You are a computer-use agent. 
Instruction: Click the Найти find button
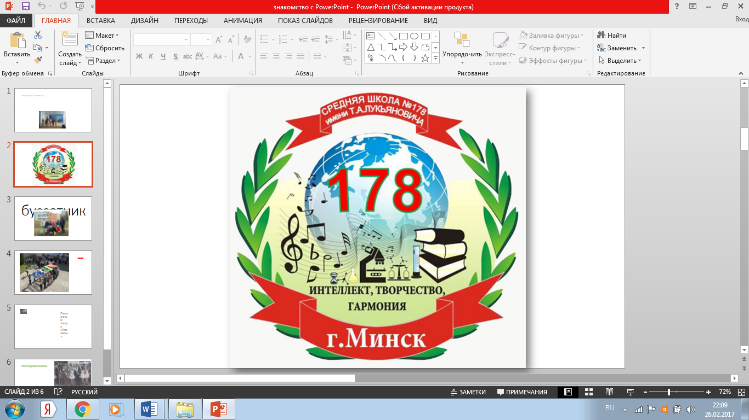612,35
